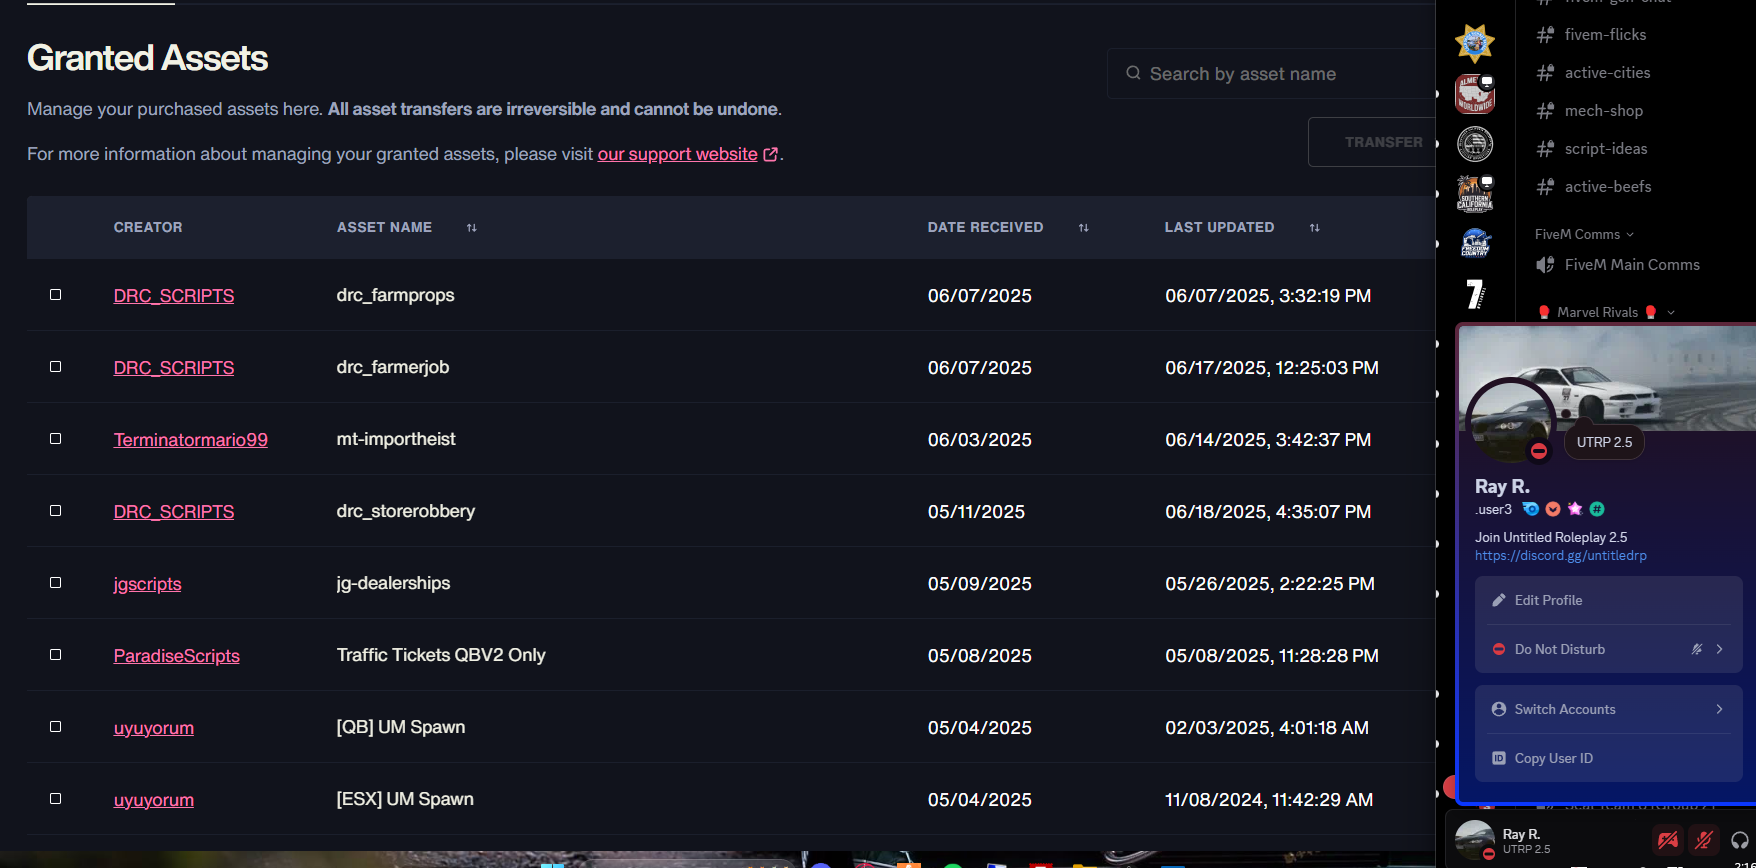The height and width of the screenshot is (868, 1756).
Task: Open the Almet Worldwide Discord server icon
Action: 1474,94
